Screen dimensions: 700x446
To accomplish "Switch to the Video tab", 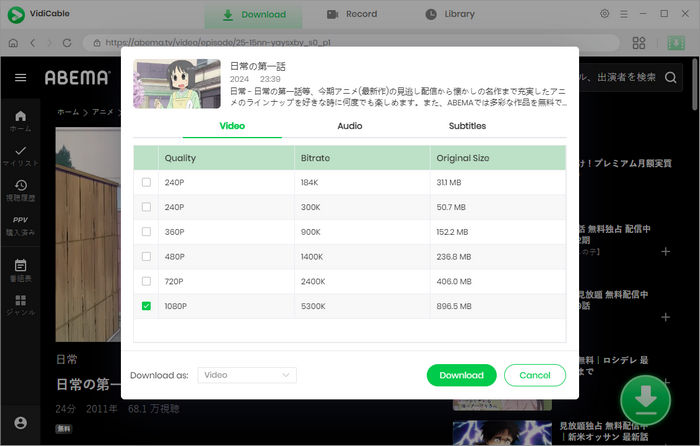I will point(232,126).
